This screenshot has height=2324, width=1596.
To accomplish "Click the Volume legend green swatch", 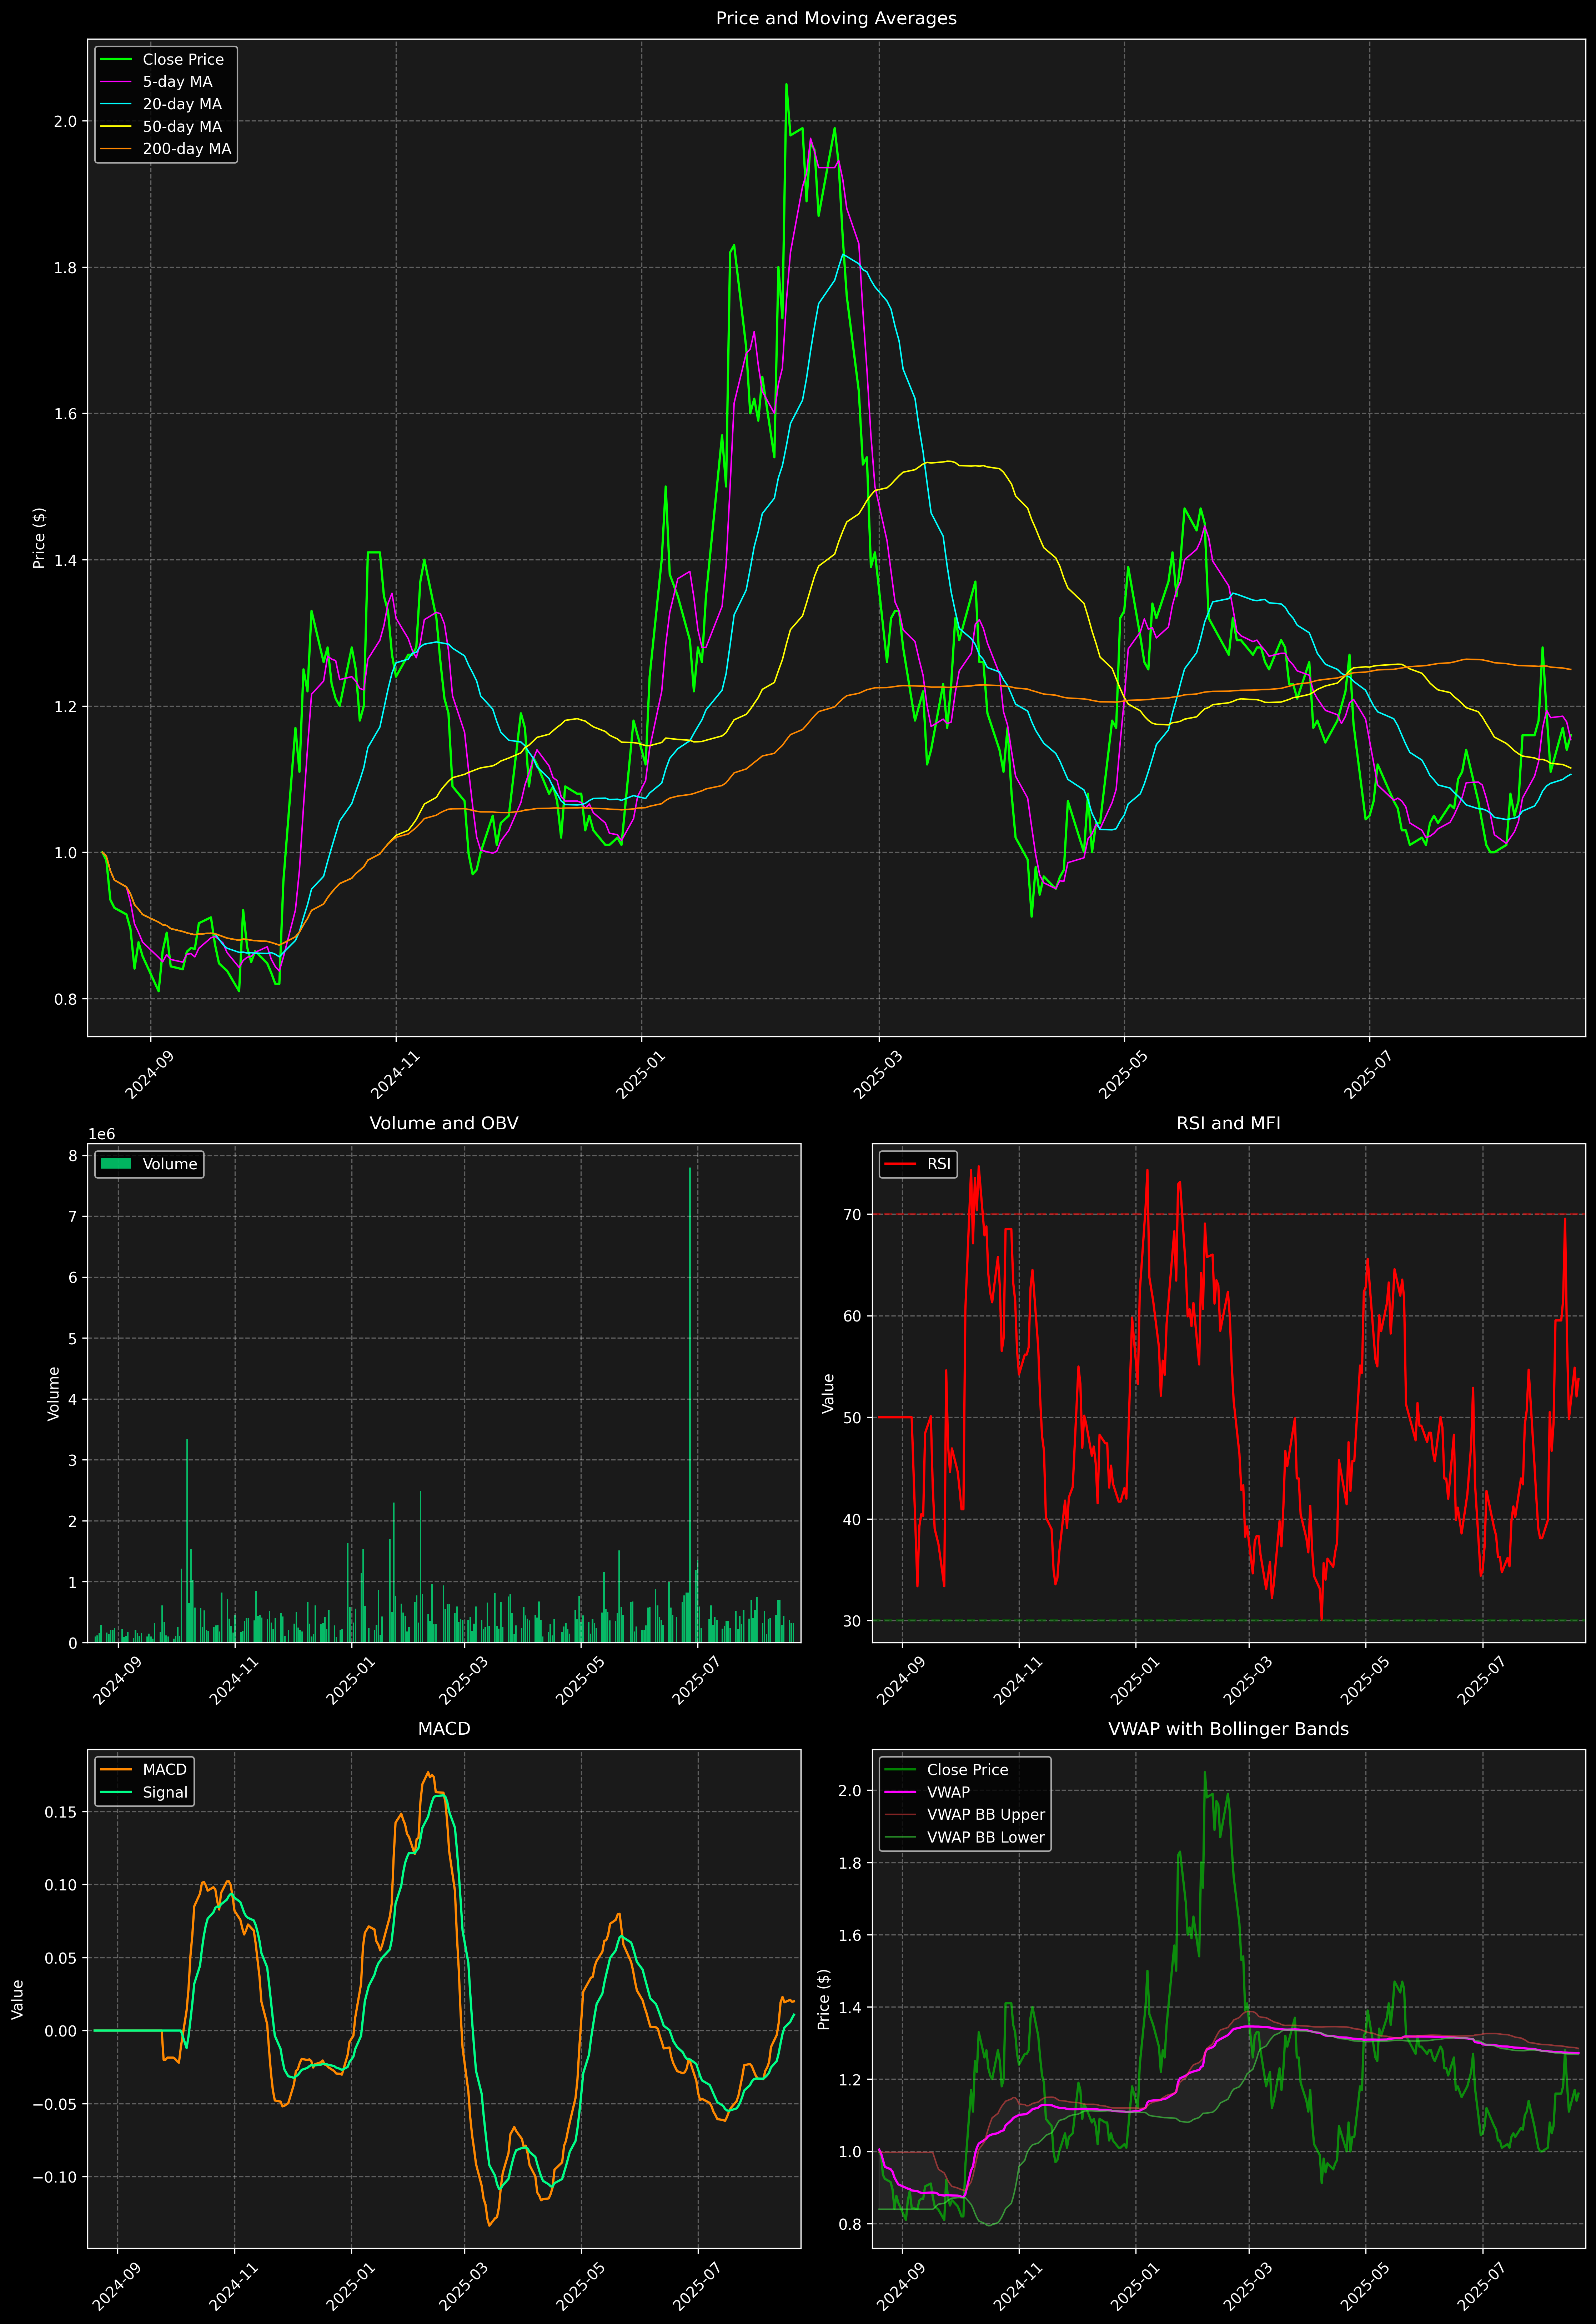I will click(116, 1164).
